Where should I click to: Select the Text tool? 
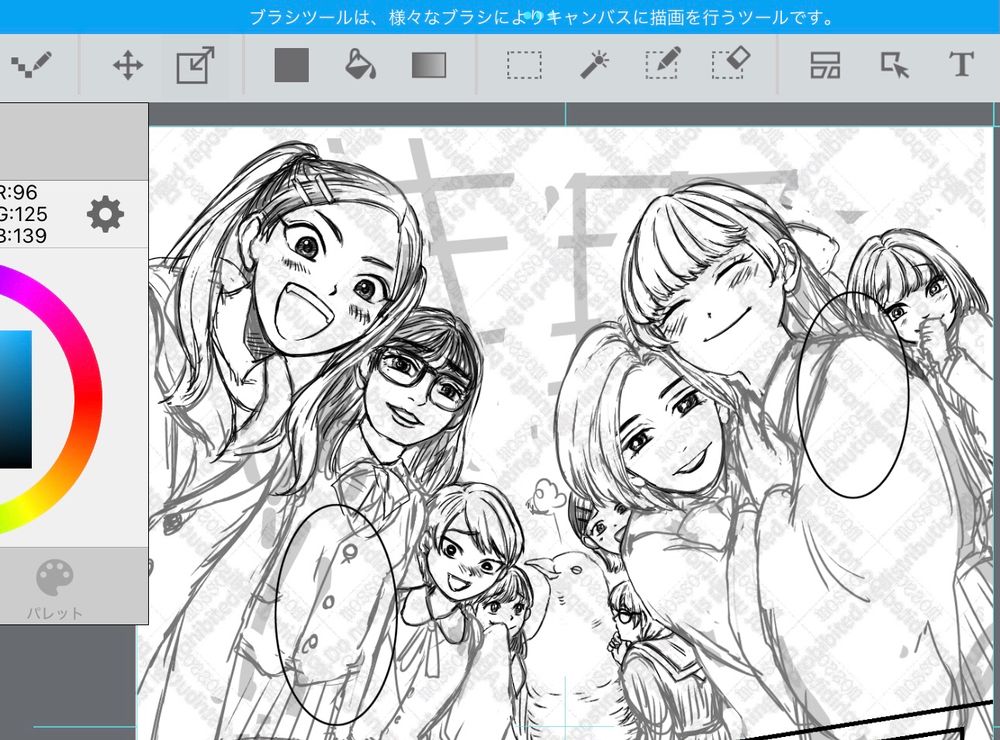coord(961,64)
